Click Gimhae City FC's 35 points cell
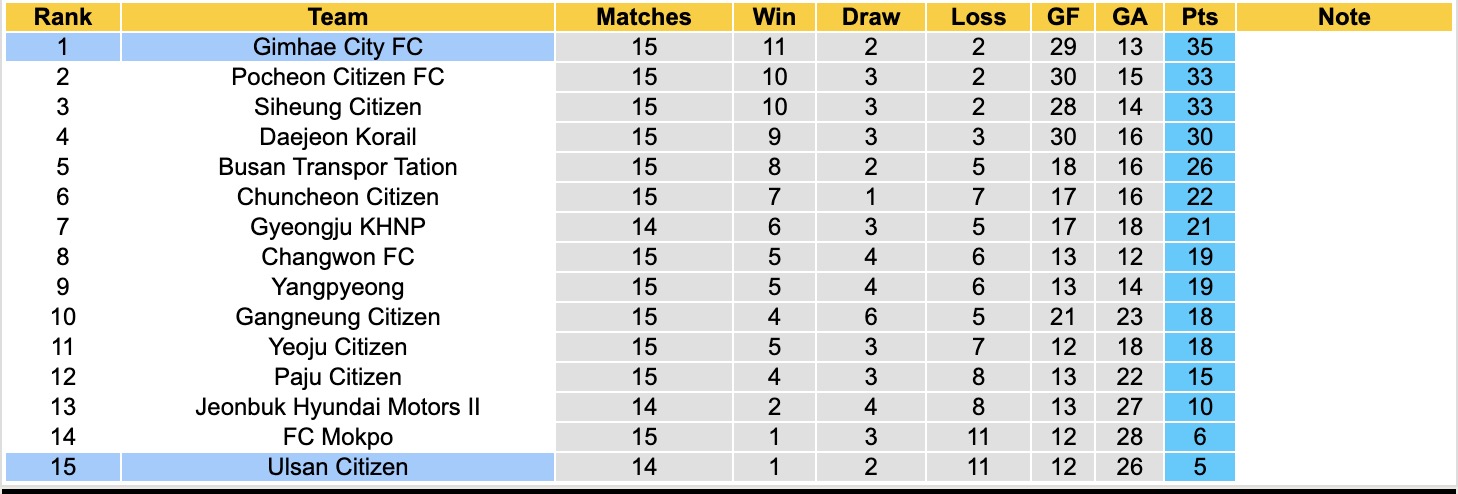1458x494 pixels. pyautogui.click(x=1199, y=47)
